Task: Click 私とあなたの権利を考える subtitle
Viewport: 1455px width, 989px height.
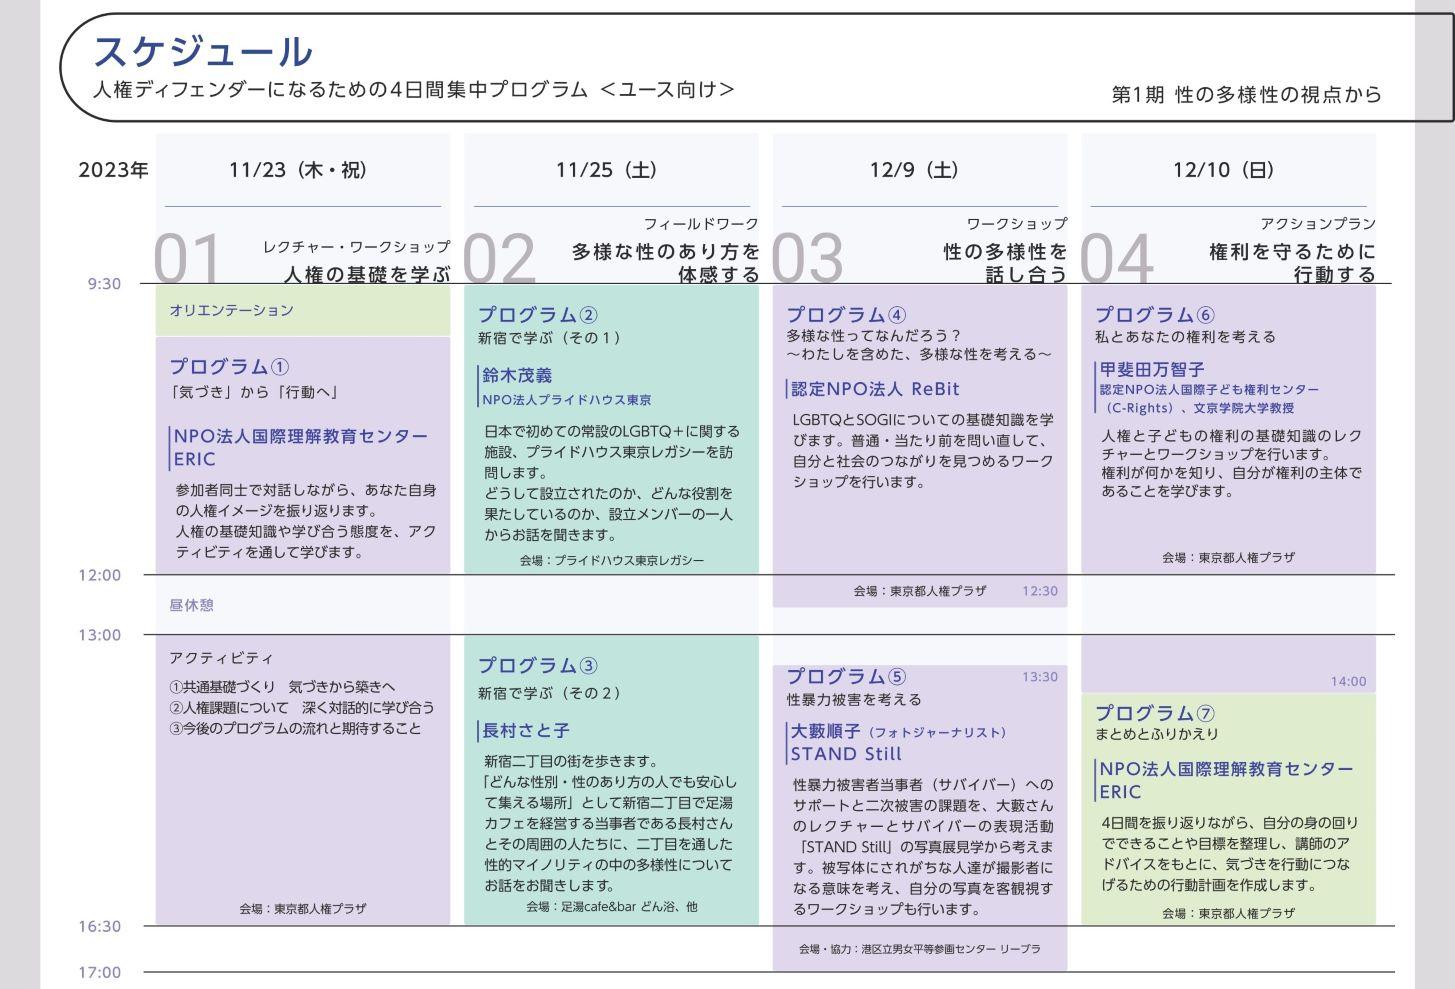Action: [1185, 337]
